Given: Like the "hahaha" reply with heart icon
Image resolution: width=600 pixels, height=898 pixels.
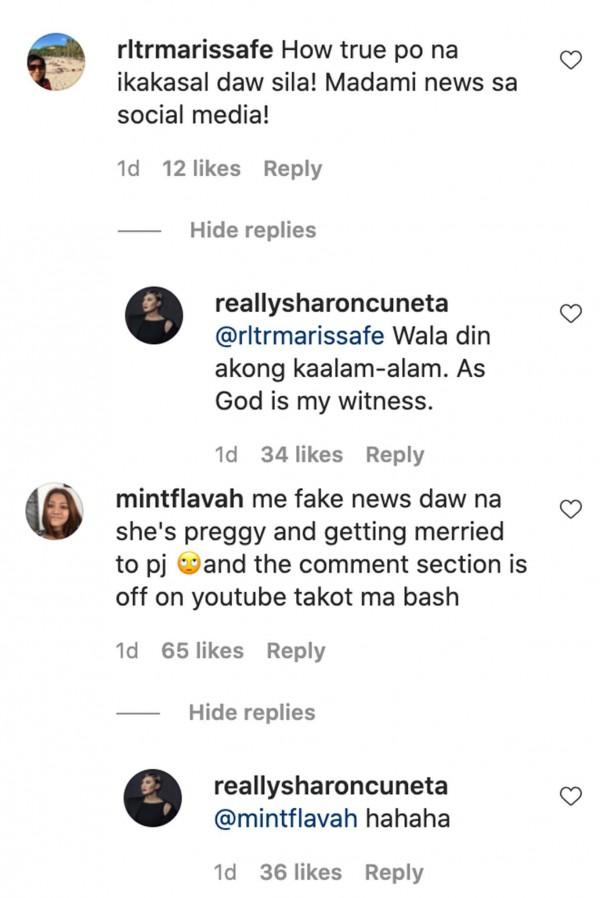Looking at the screenshot, I should tap(570, 796).
